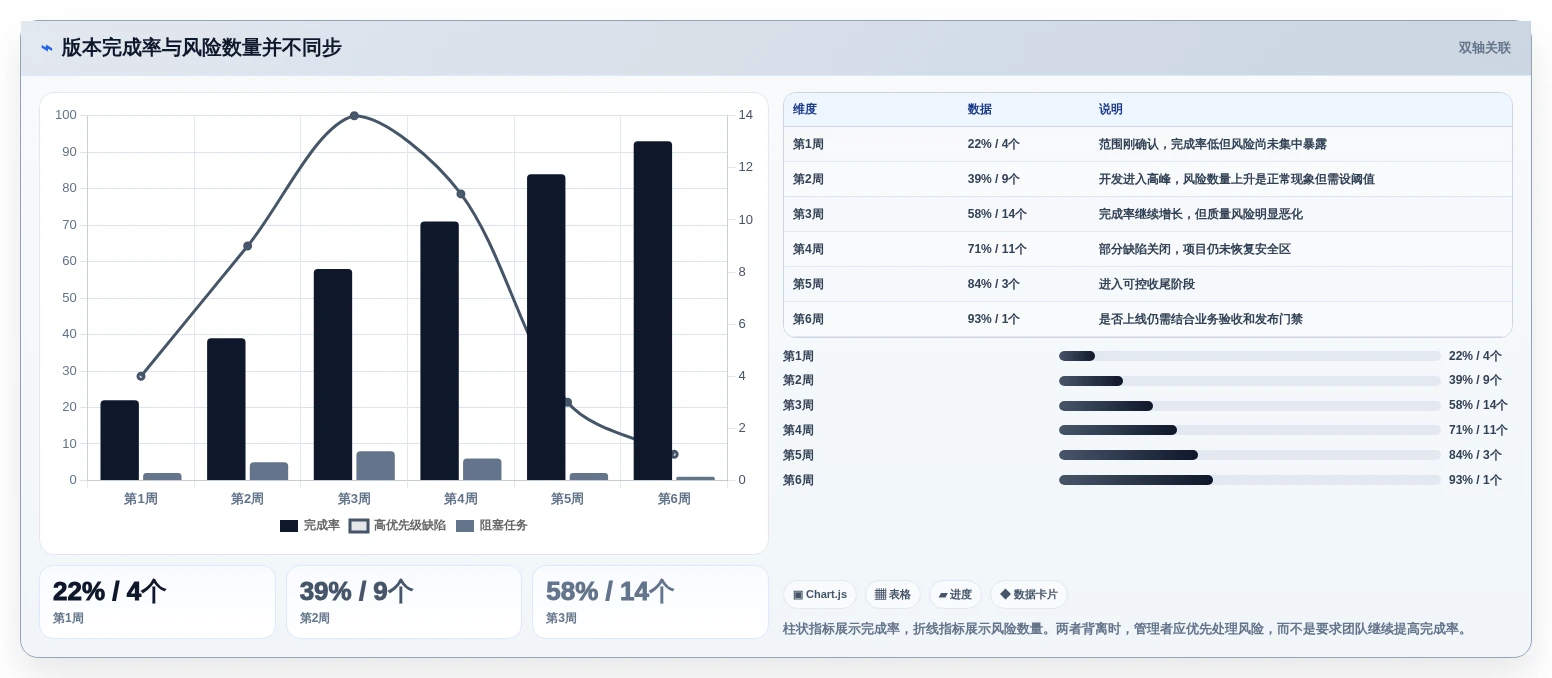Screen dimensions: 1552x678
Task: Click the 第4周 x-axis label
Action: point(461,499)
